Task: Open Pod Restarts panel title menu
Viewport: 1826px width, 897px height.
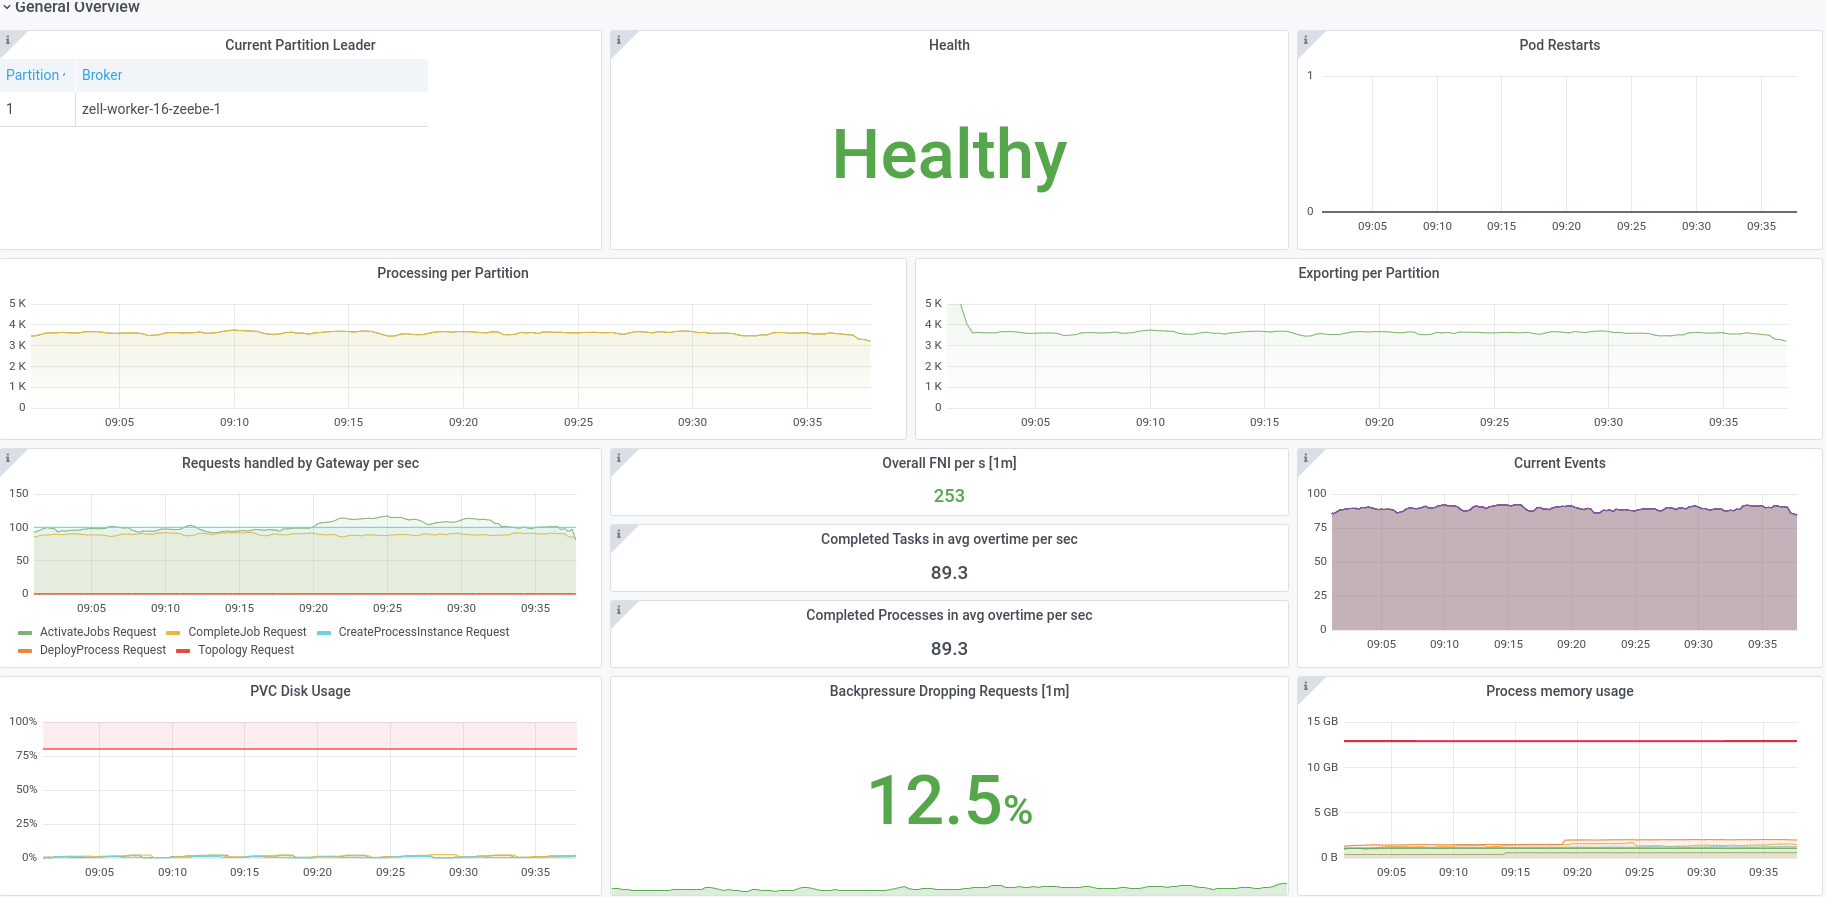Action: click(1559, 45)
